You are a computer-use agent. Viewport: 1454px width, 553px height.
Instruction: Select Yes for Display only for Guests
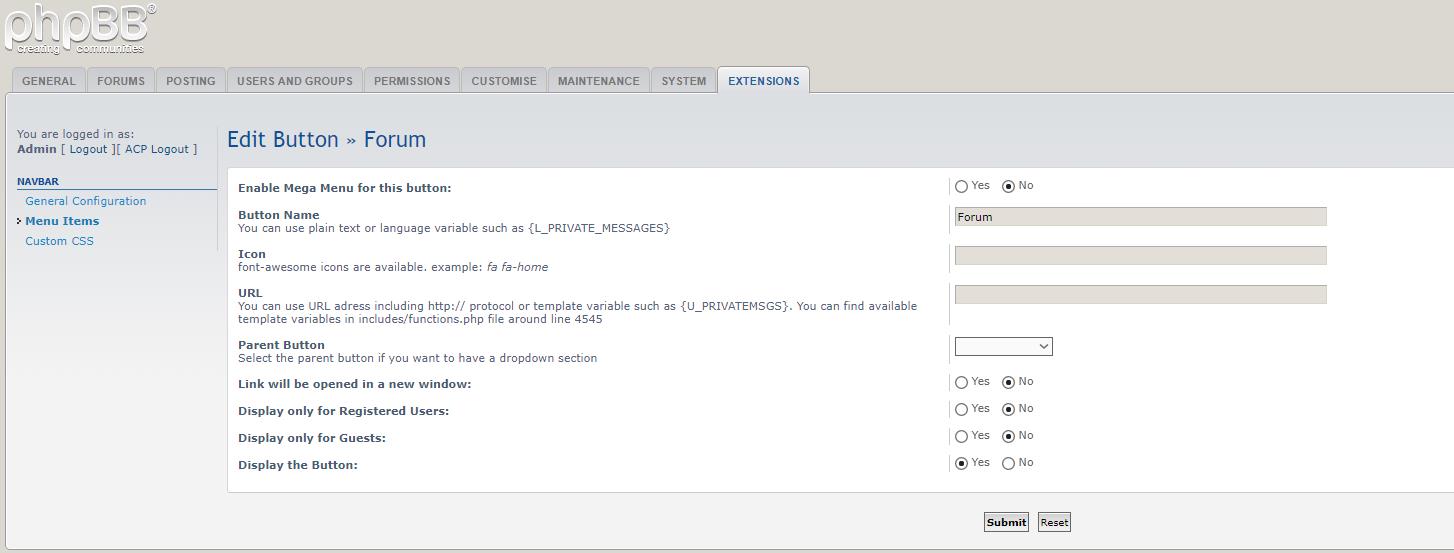962,436
